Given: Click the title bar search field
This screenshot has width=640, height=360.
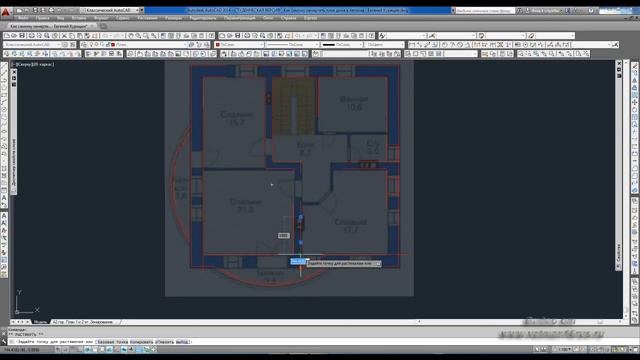Looking at the screenshot, I should [x=485, y=11].
